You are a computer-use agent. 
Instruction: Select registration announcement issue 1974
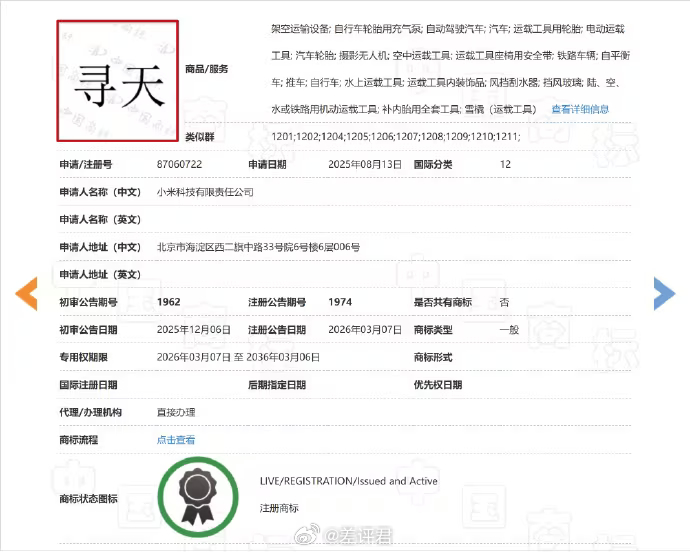click(340, 302)
